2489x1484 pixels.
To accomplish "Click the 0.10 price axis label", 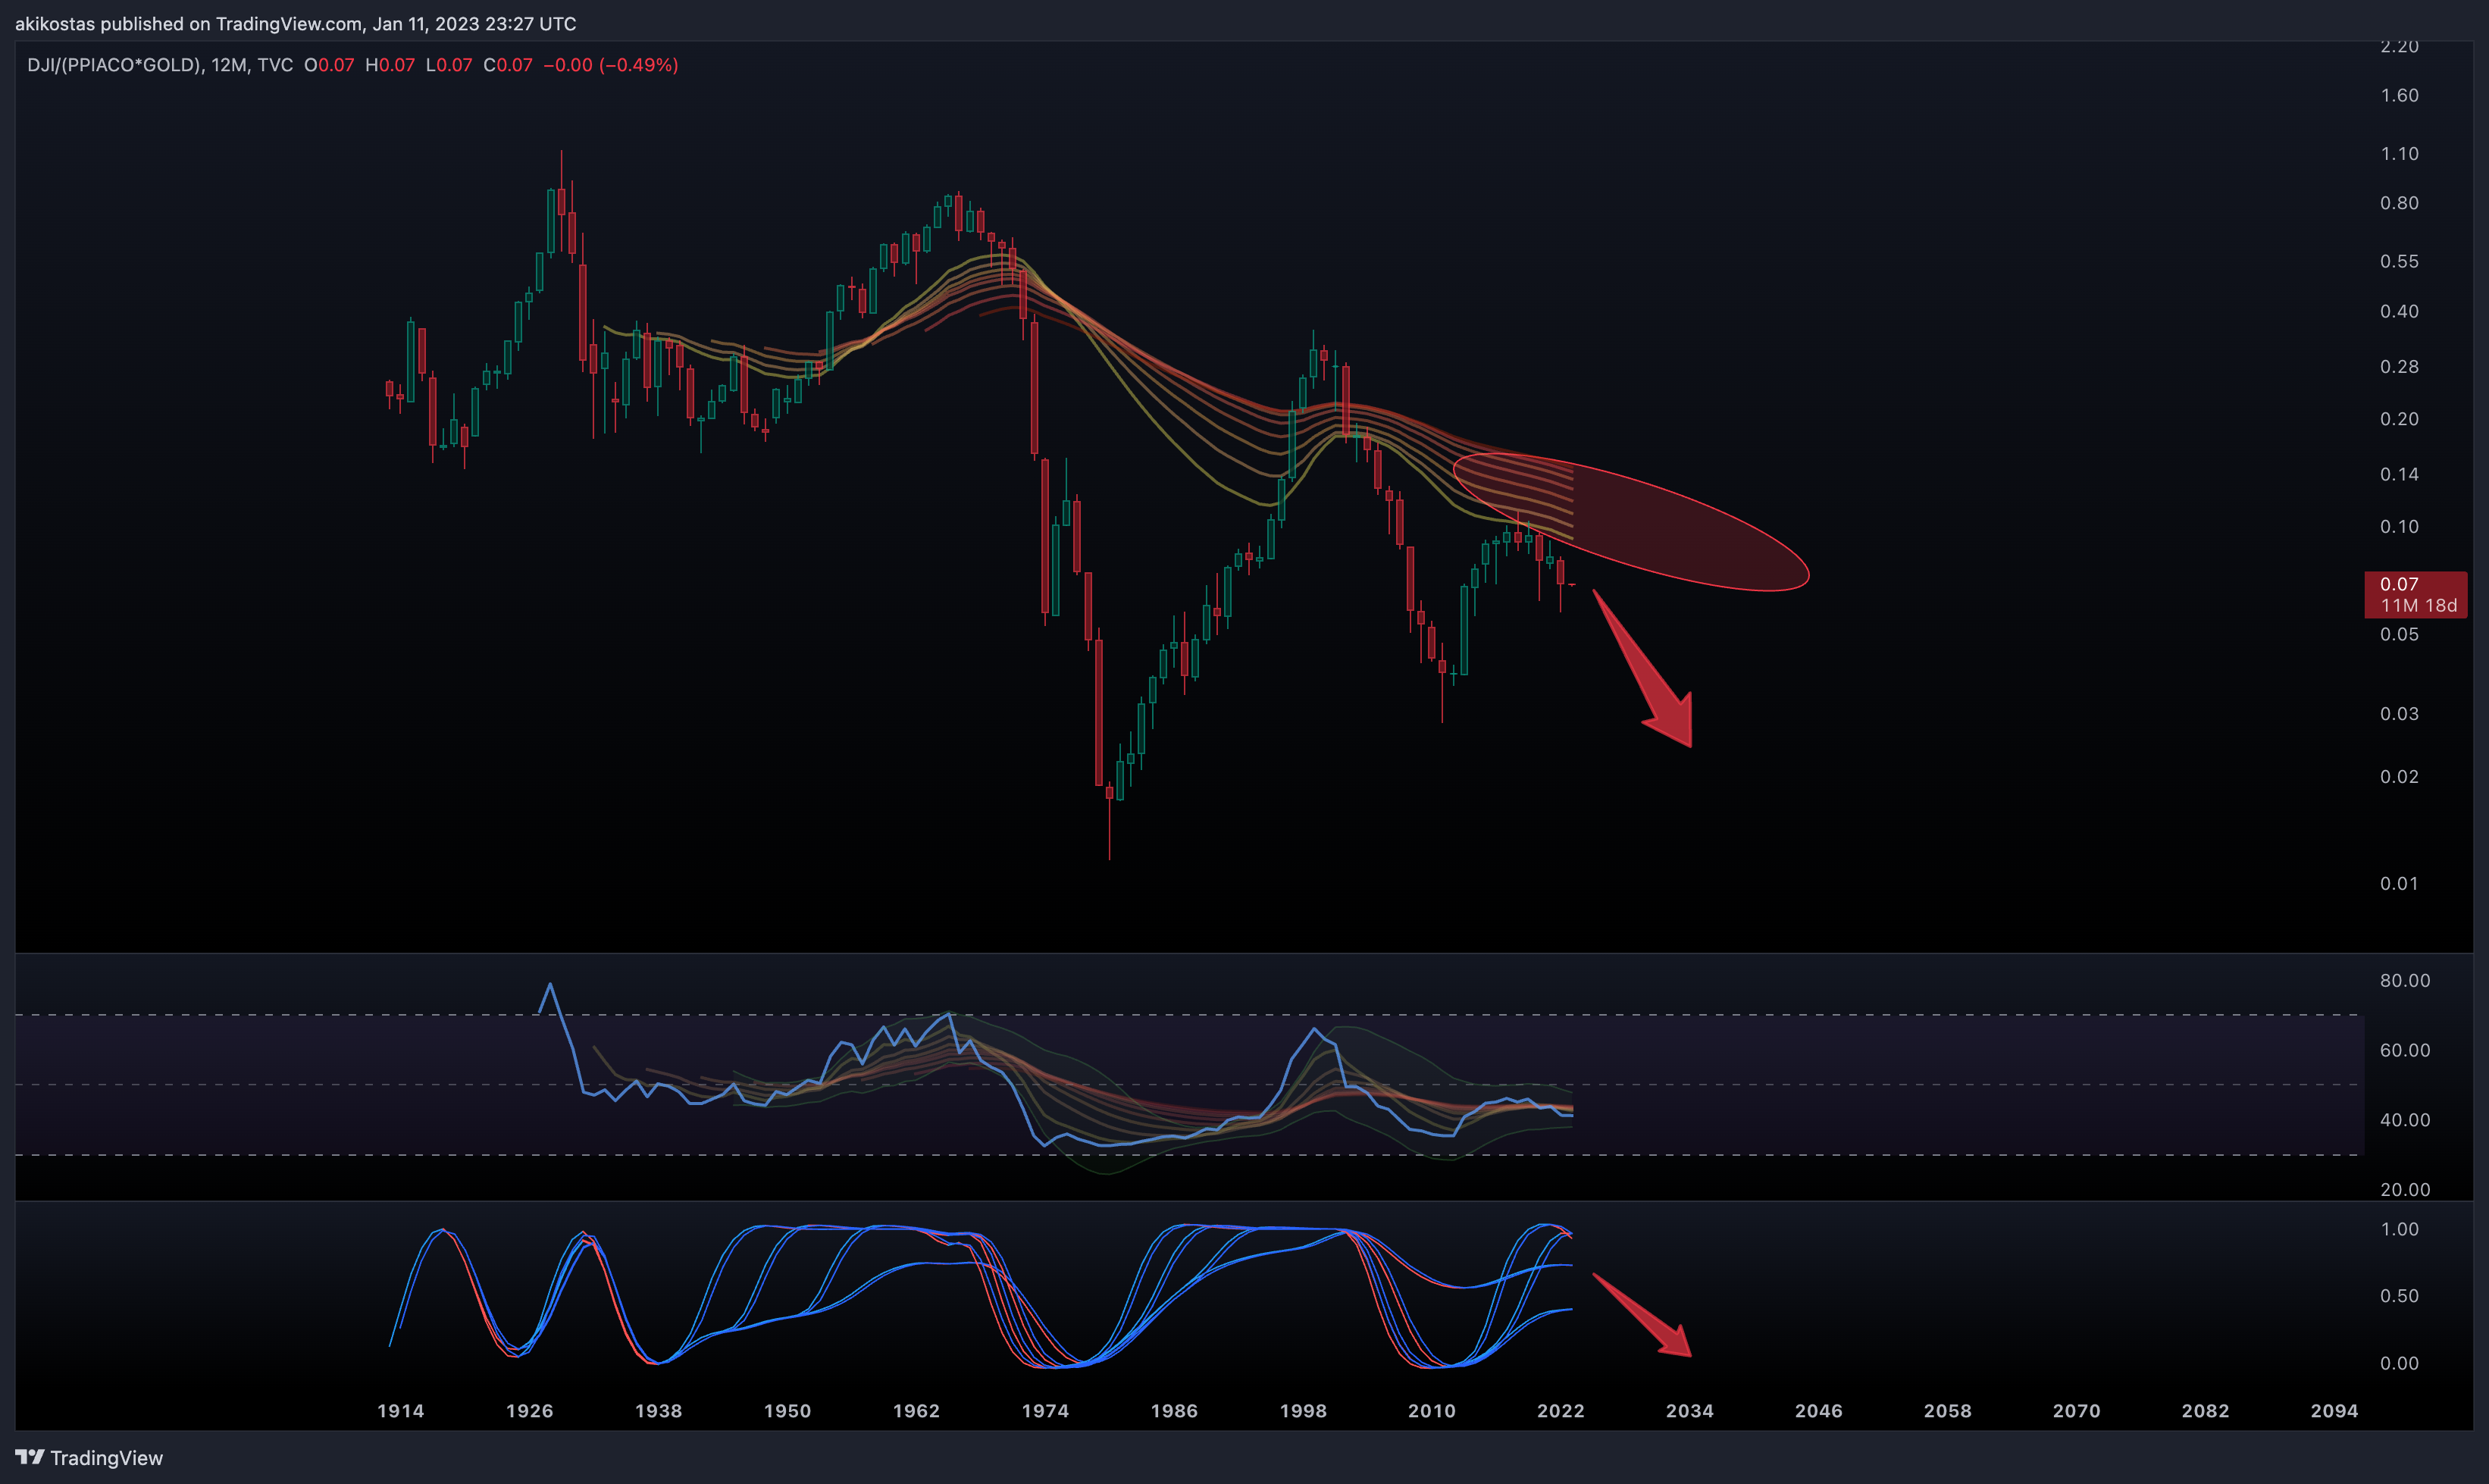I will coord(2399,527).
